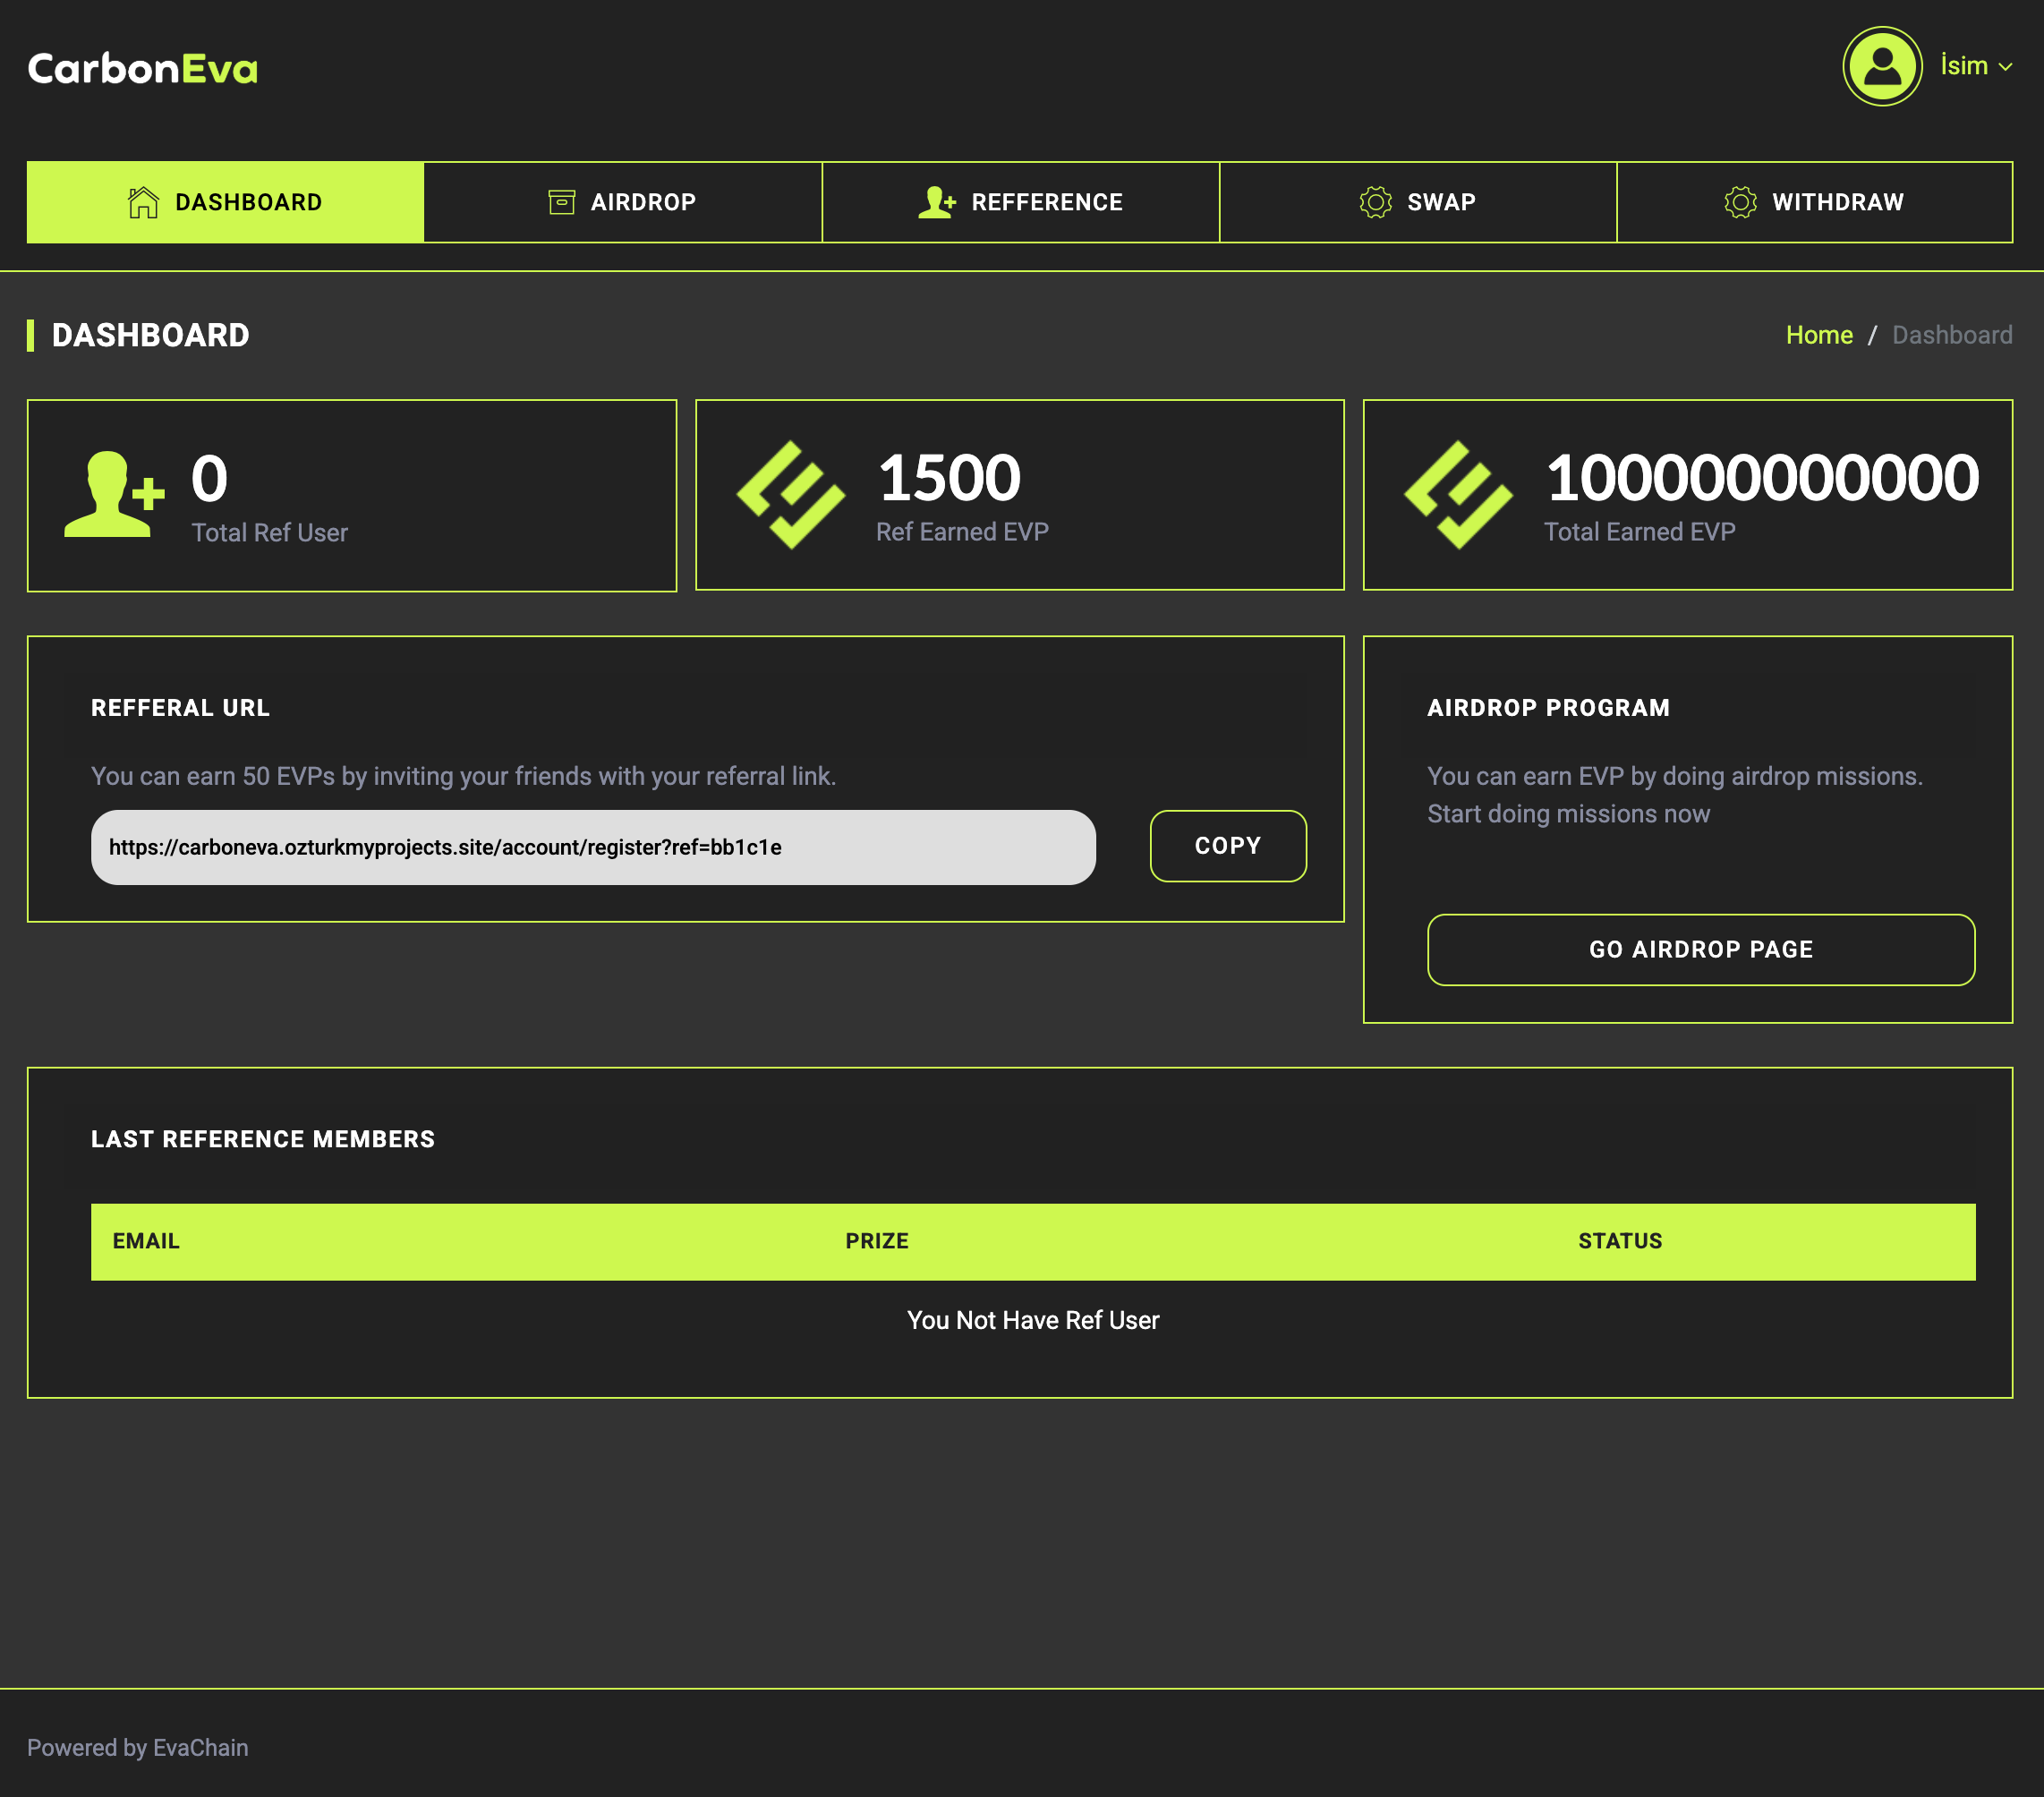Click the user-plus icon in the Total Ref User card
Viewport: 2044px width, 1797px height.
(117, 495)
